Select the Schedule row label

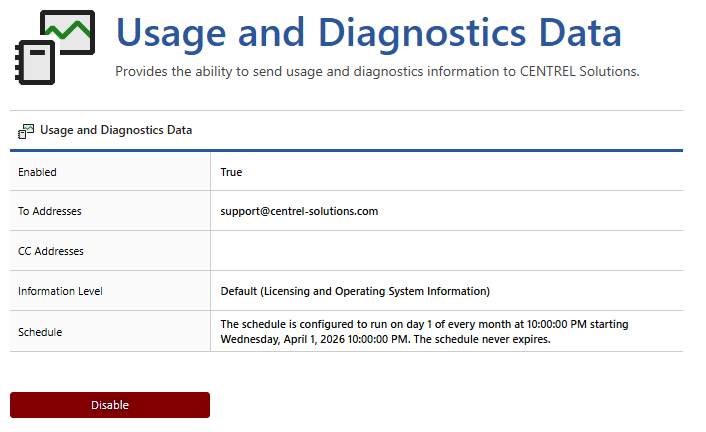tap(39, 331)
